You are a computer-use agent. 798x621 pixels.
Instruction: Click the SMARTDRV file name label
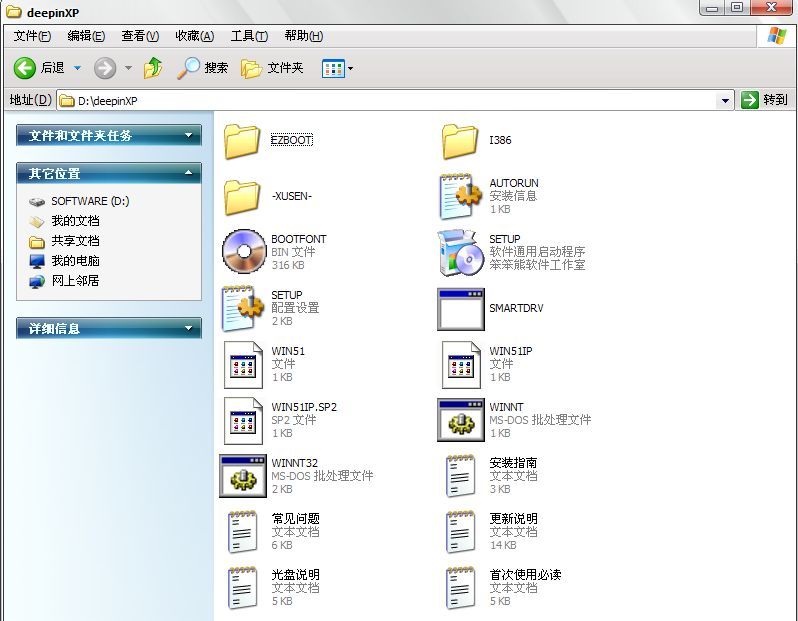tap(516, 308)
